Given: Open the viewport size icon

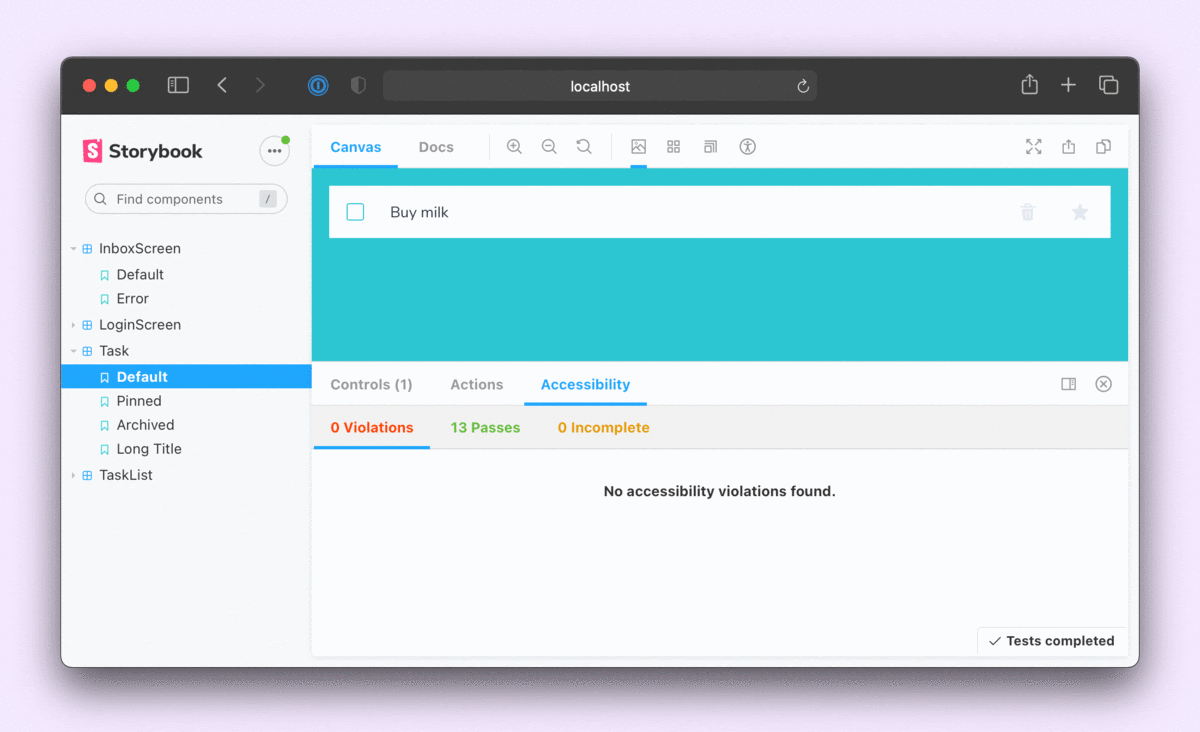Looking at the screenshot, I should point(710,147).
